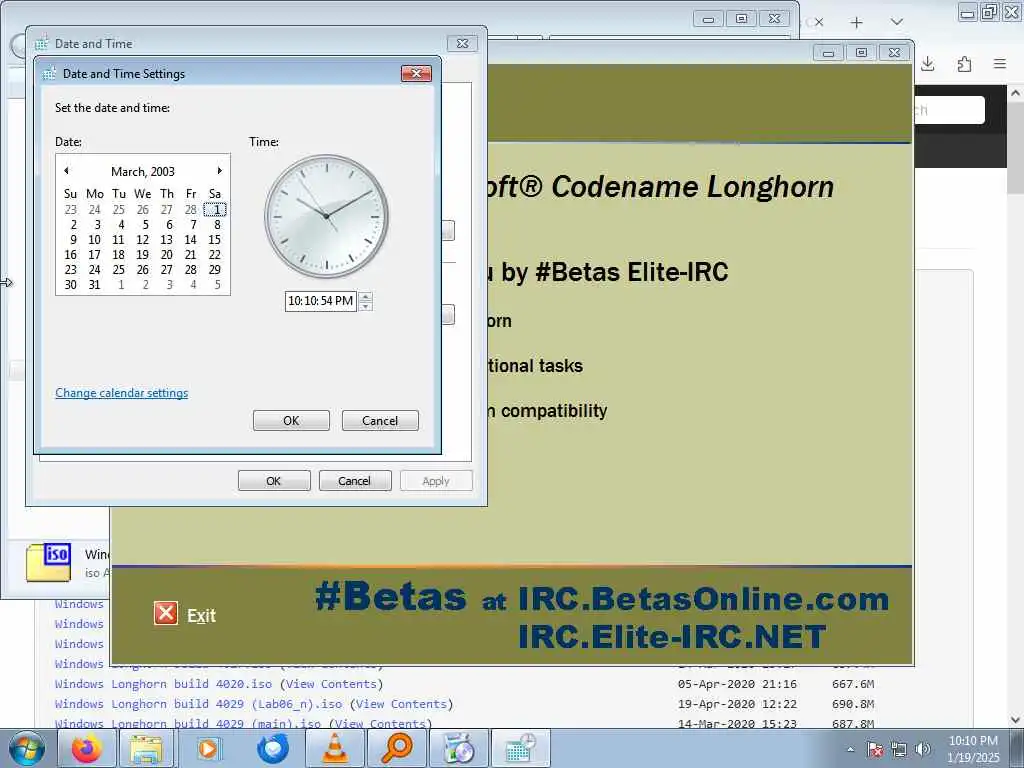Pick day 12 in the calendar

click(142, 240)
